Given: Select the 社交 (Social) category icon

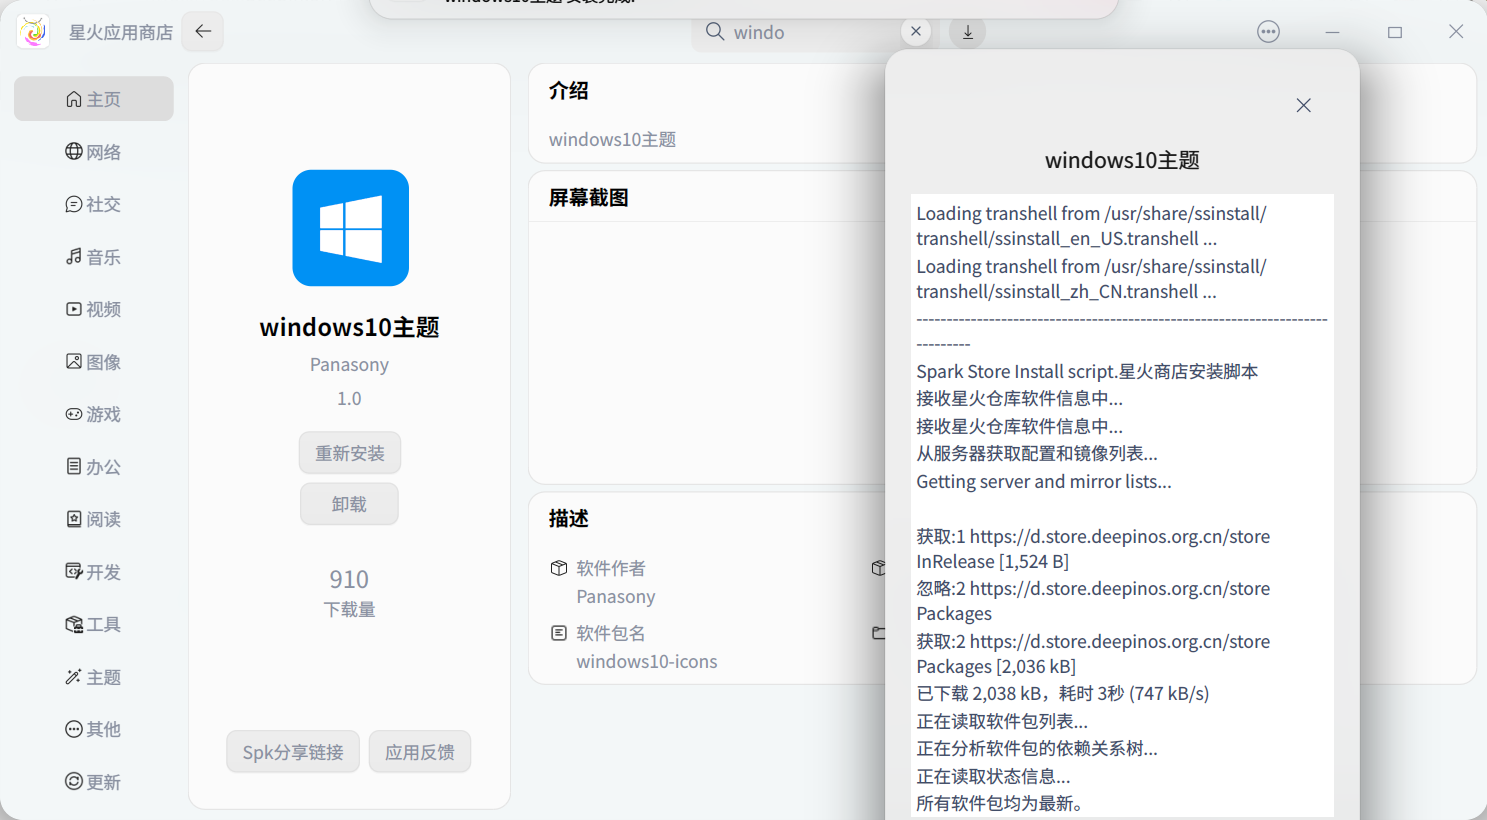Looking at the screenshot, I should [93, 204].
